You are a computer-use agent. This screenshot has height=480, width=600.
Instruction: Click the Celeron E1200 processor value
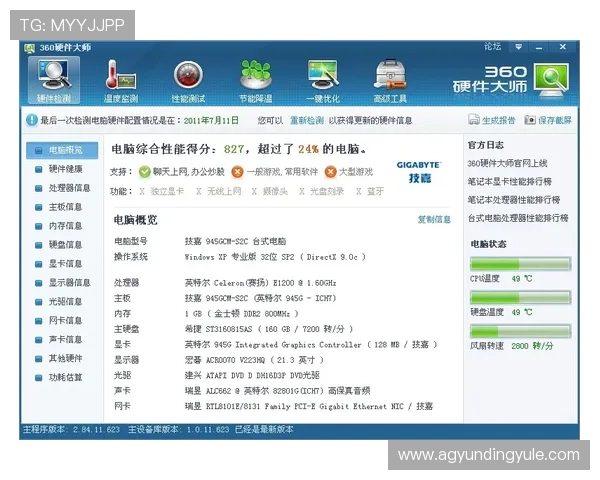click(x=261, y=283)
